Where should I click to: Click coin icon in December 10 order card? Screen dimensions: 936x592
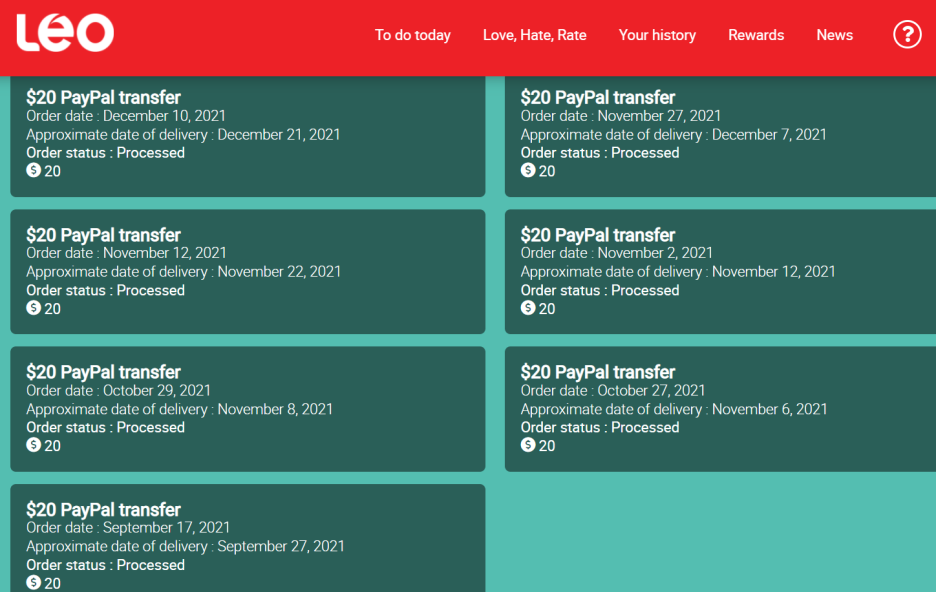(x=33, y=170)
